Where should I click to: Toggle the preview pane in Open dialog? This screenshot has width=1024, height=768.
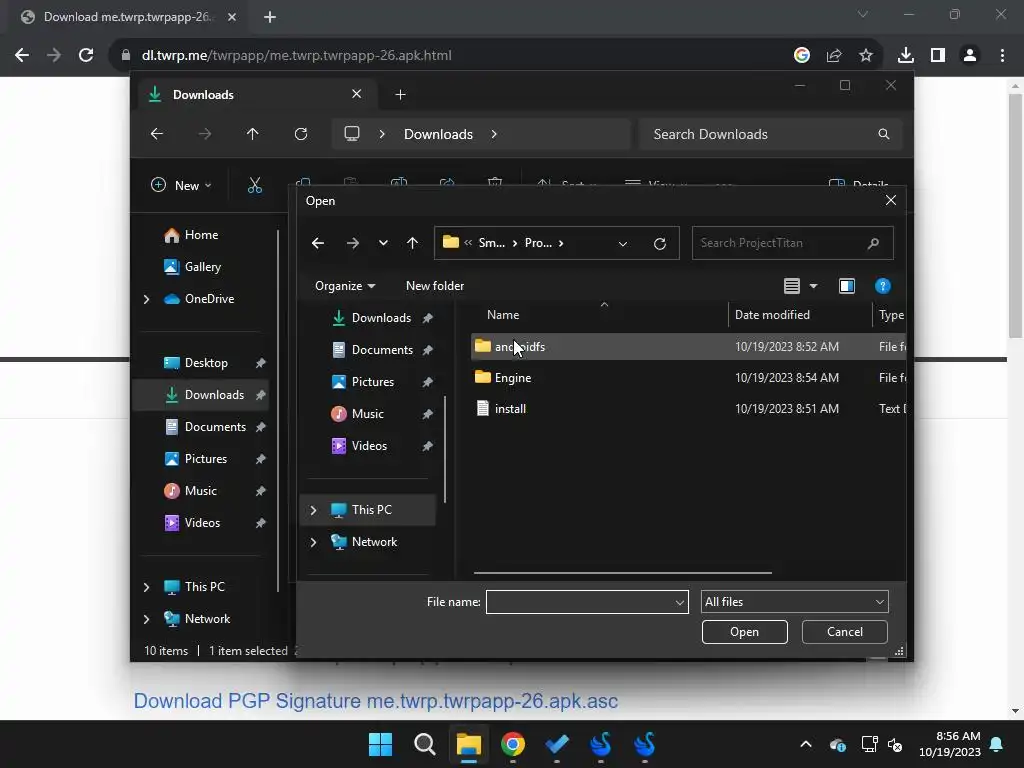847,286
